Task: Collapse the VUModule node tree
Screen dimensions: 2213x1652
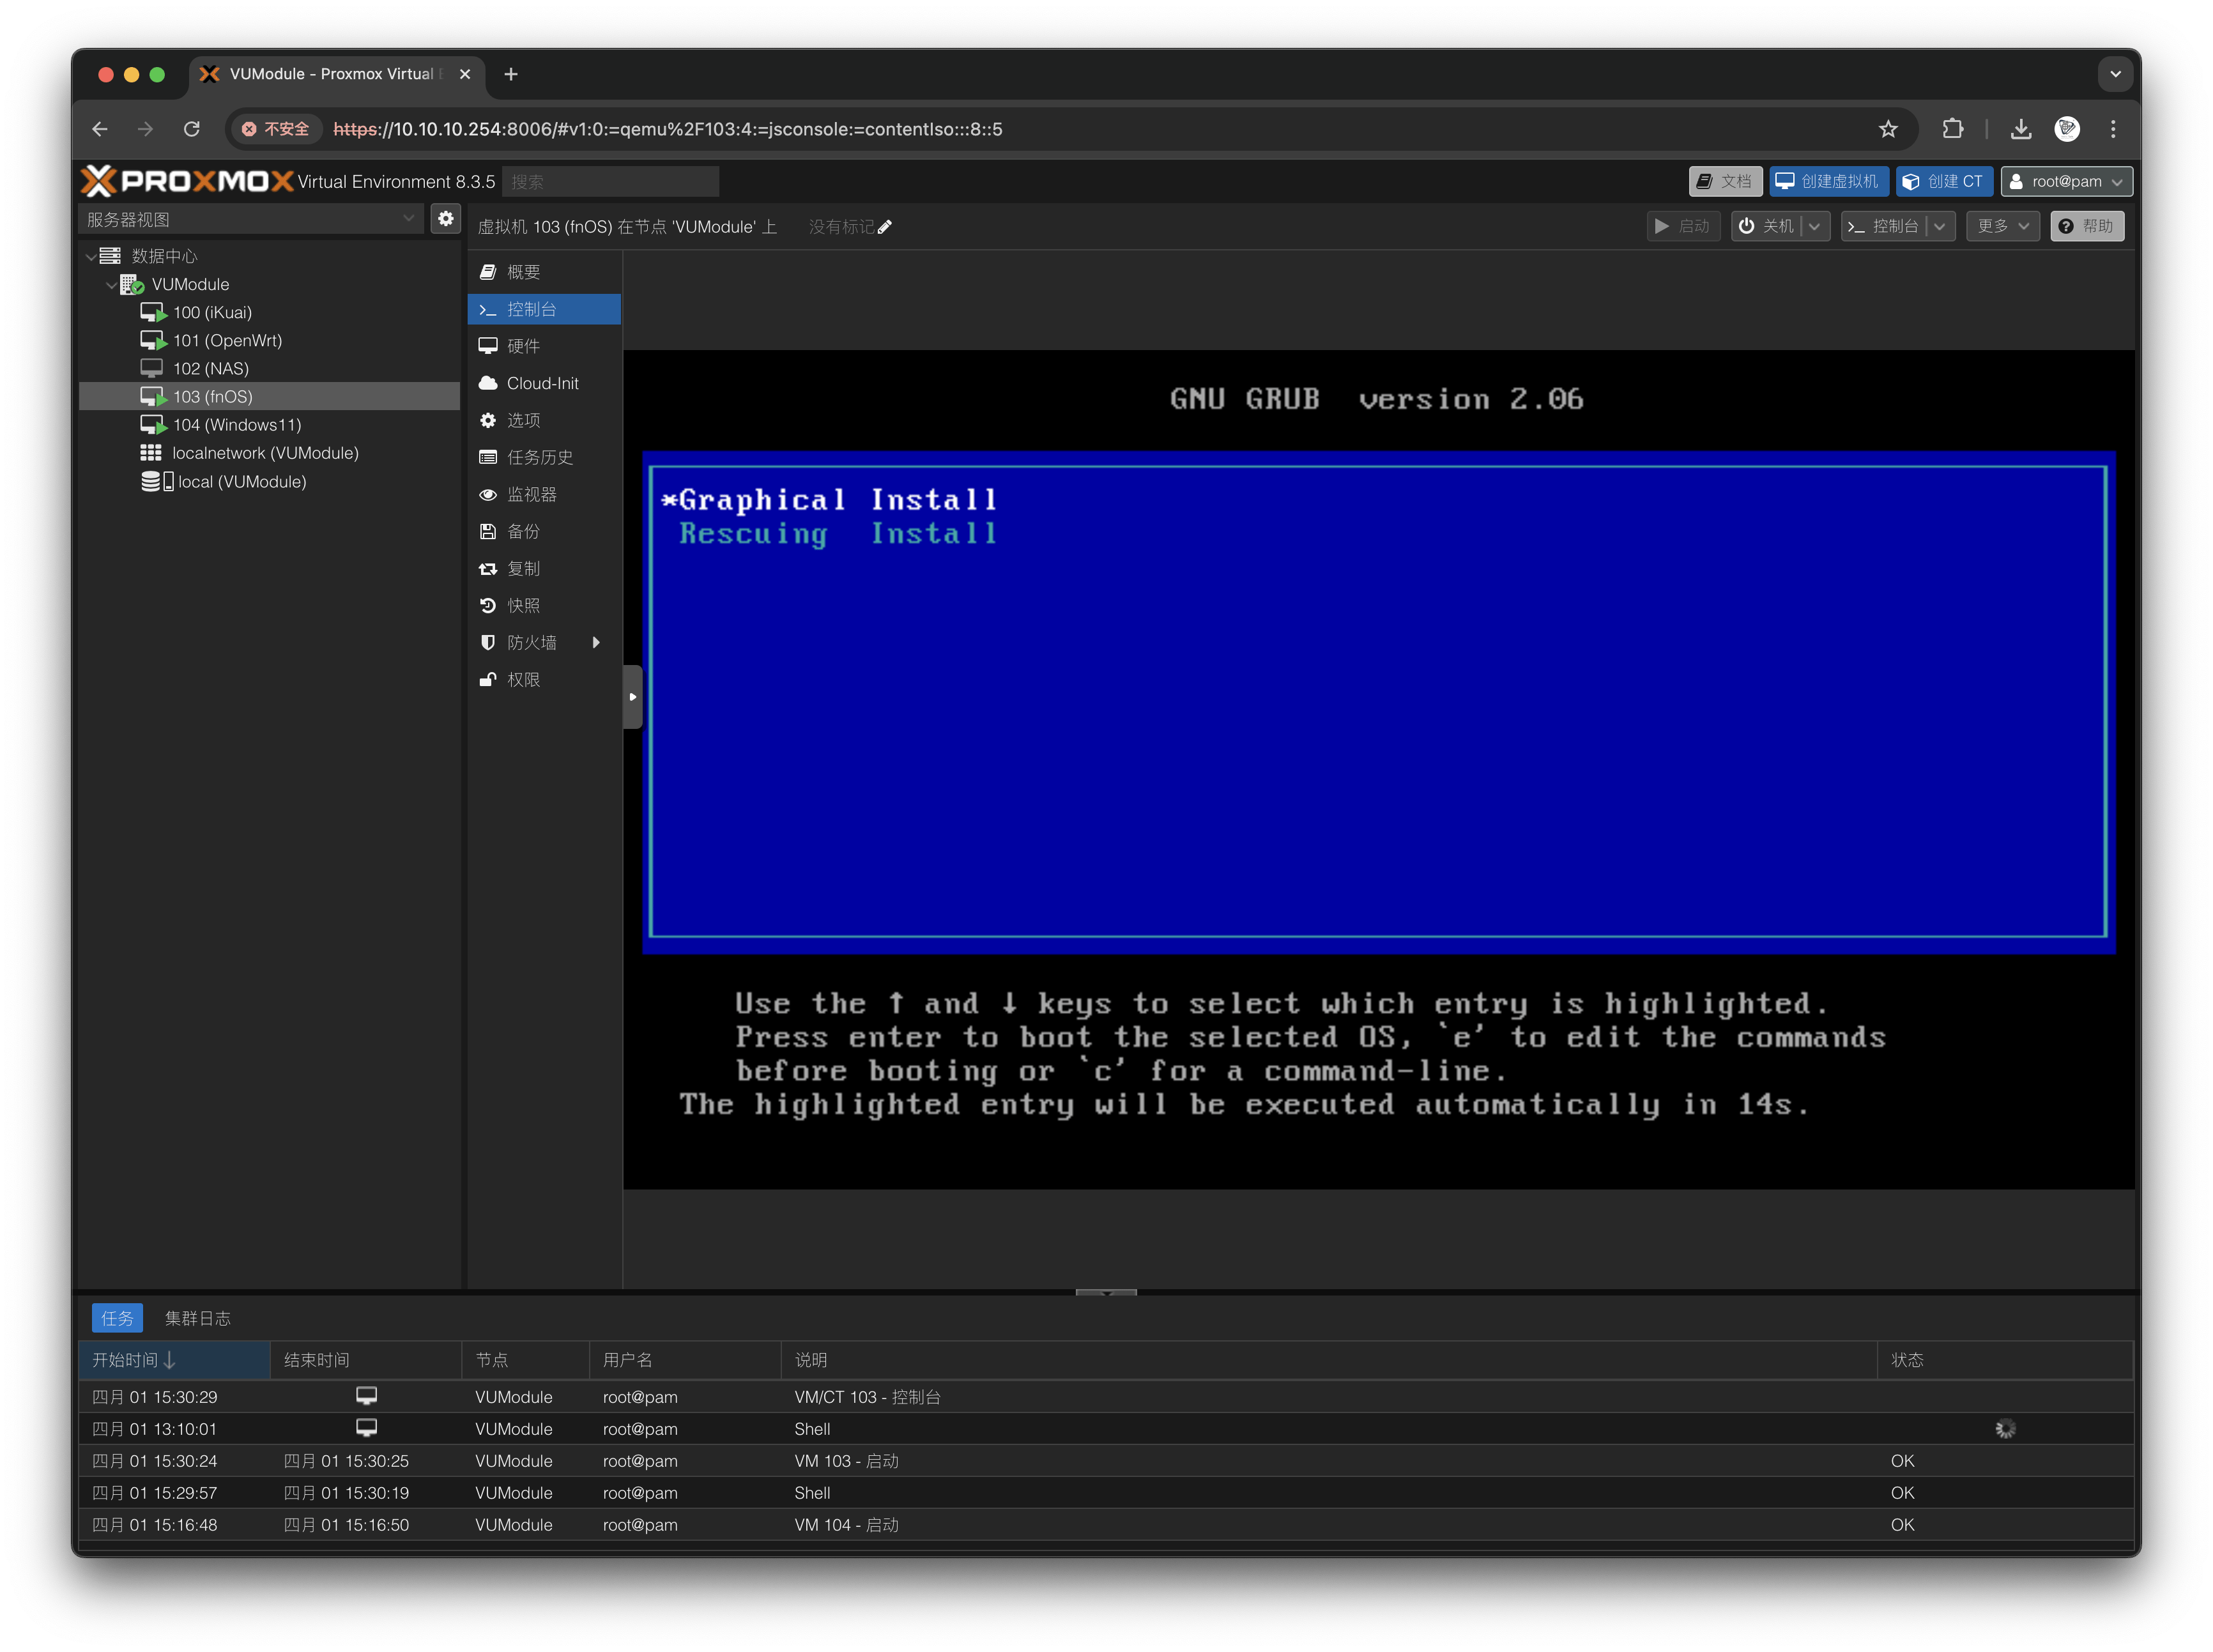Action: coord(111,285)
